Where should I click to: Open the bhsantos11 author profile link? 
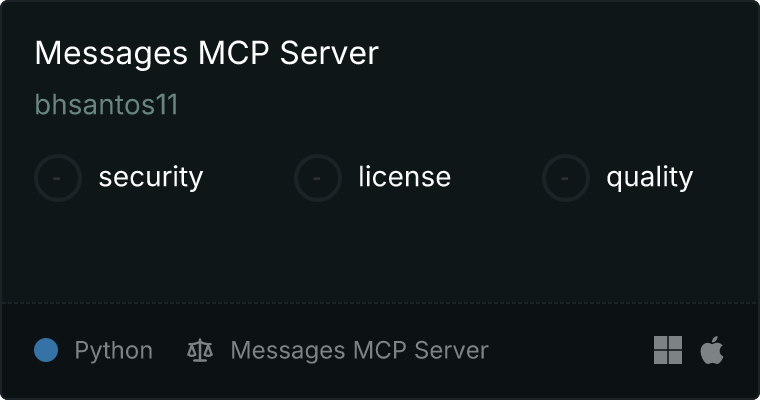click(107, 104)
